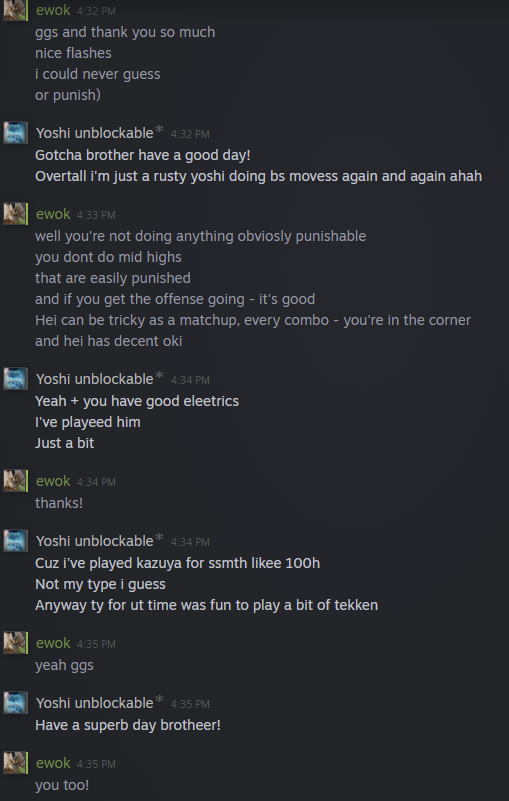Open Yoshi unblockable's avatar at 4:32 PM
This screenshot has width=509, height=801.
point(15,132)
